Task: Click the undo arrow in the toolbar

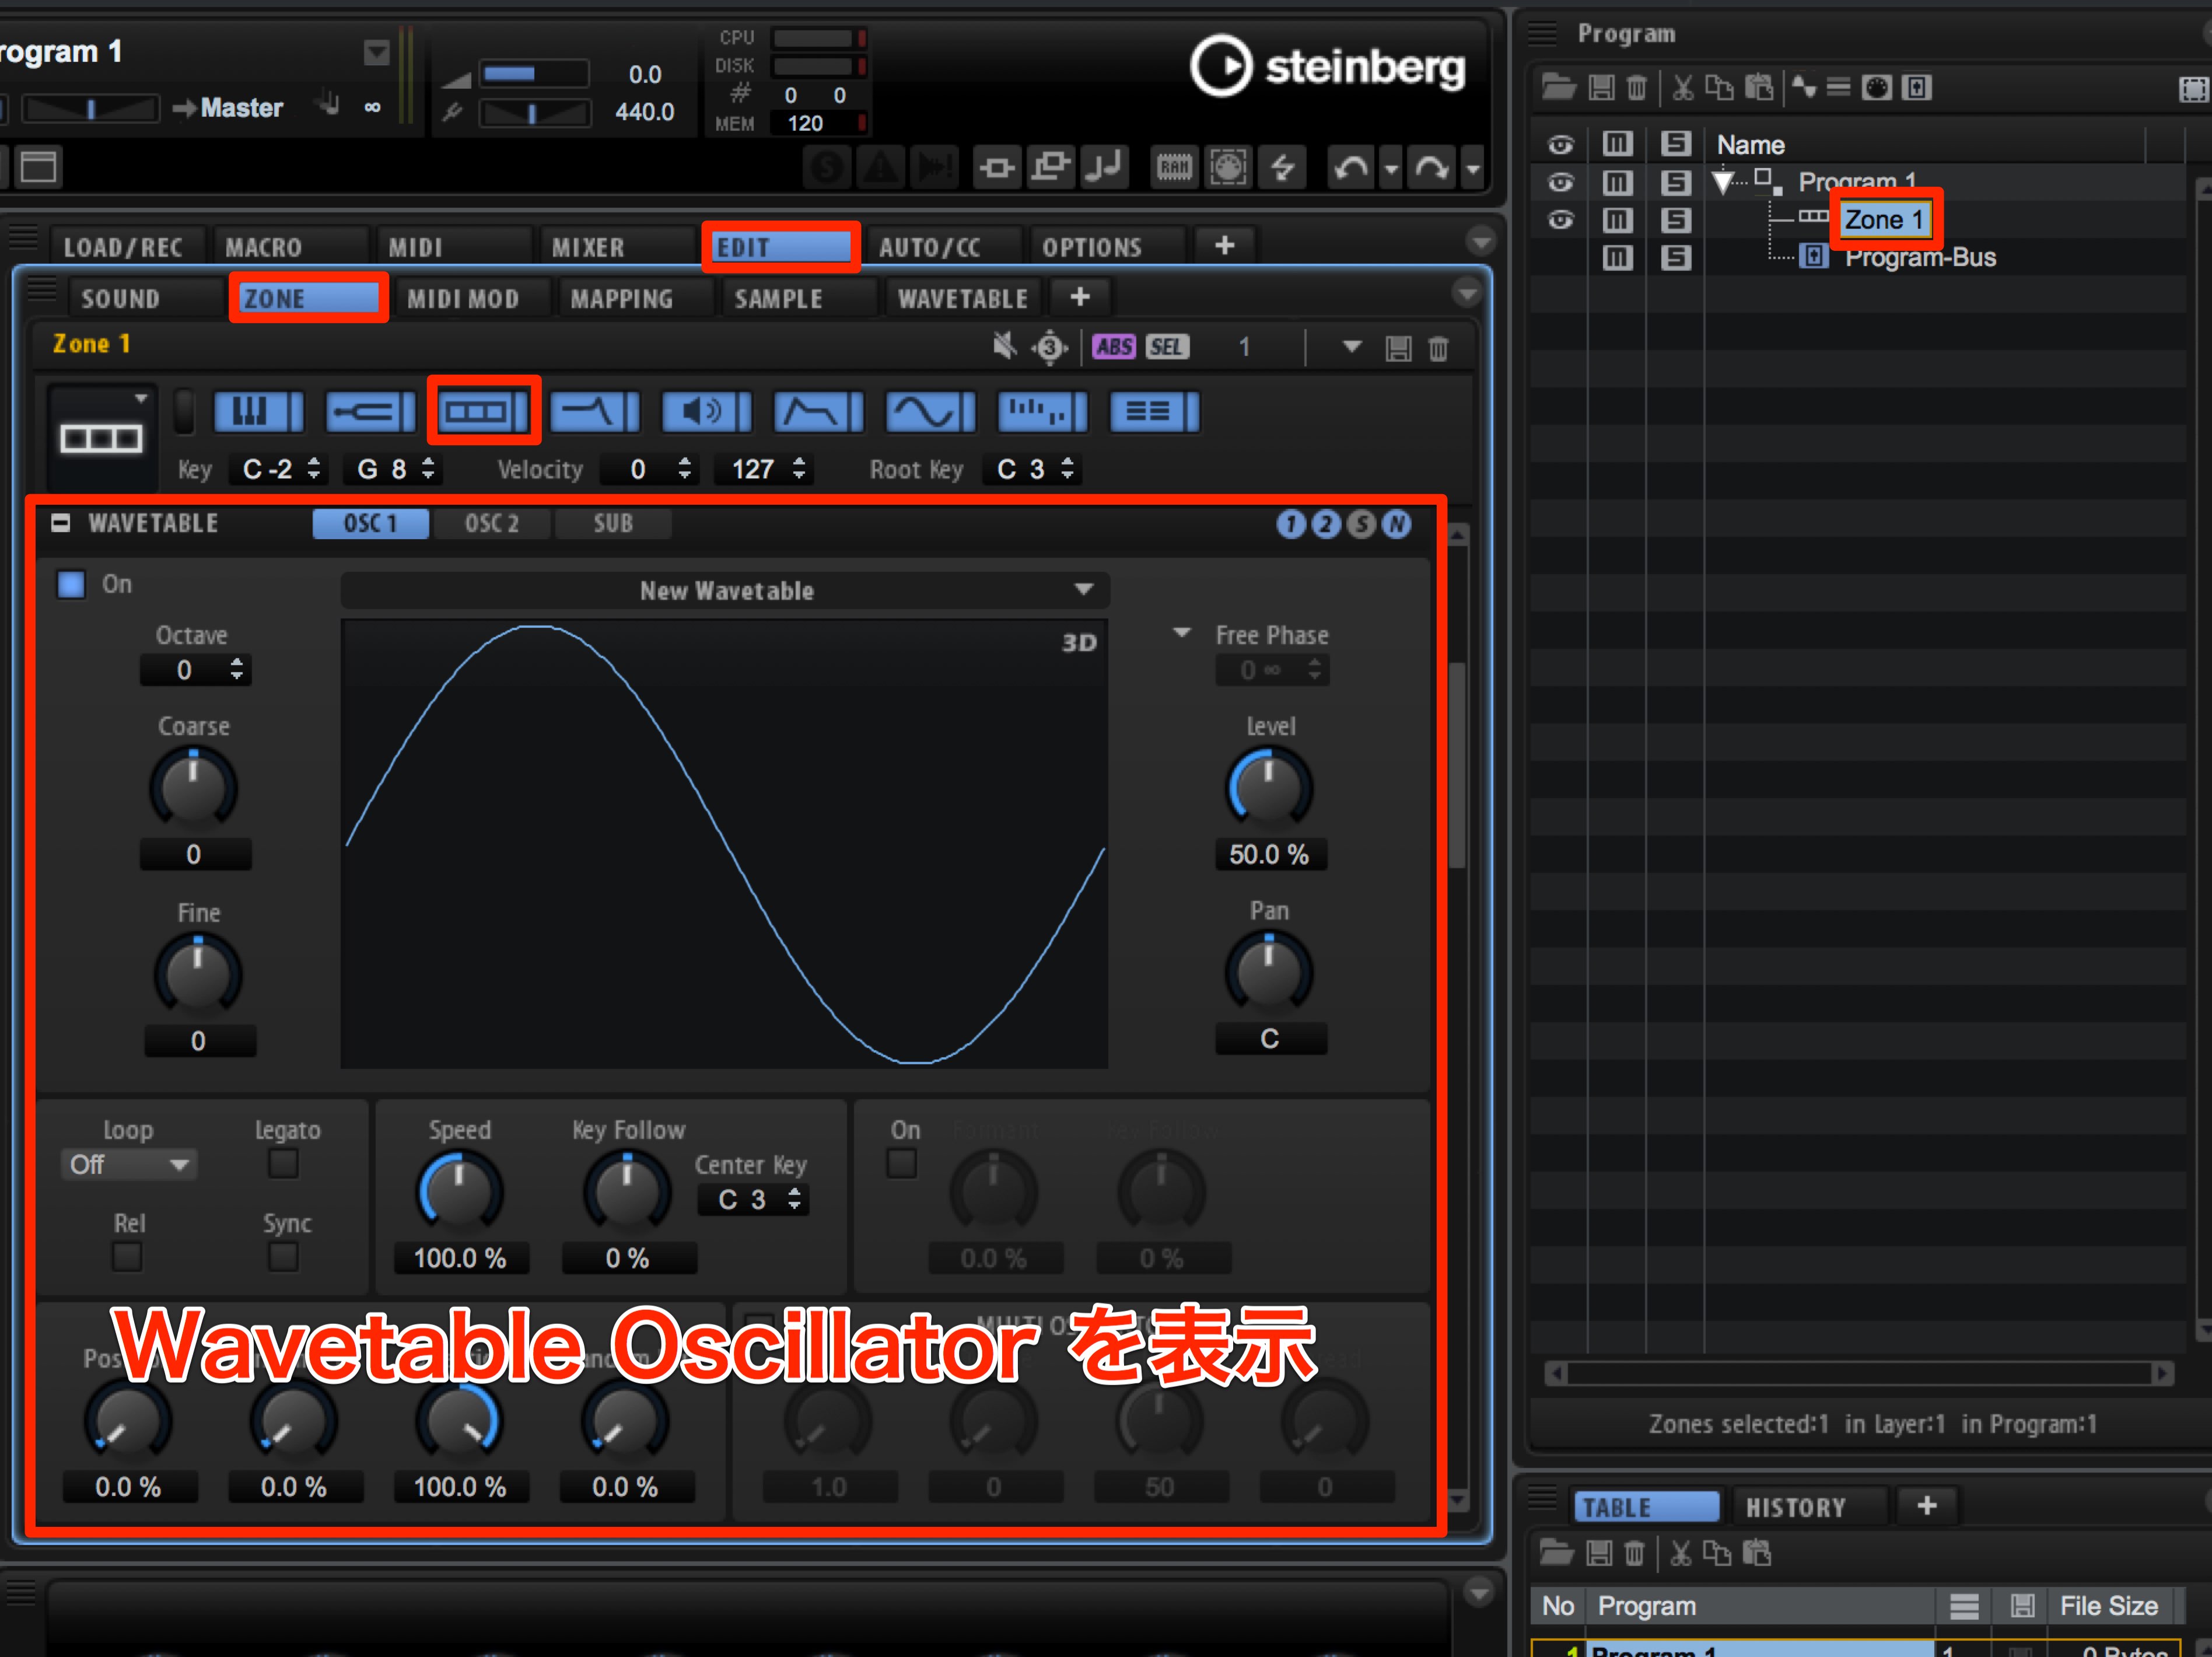Action: click(1351, 167)
